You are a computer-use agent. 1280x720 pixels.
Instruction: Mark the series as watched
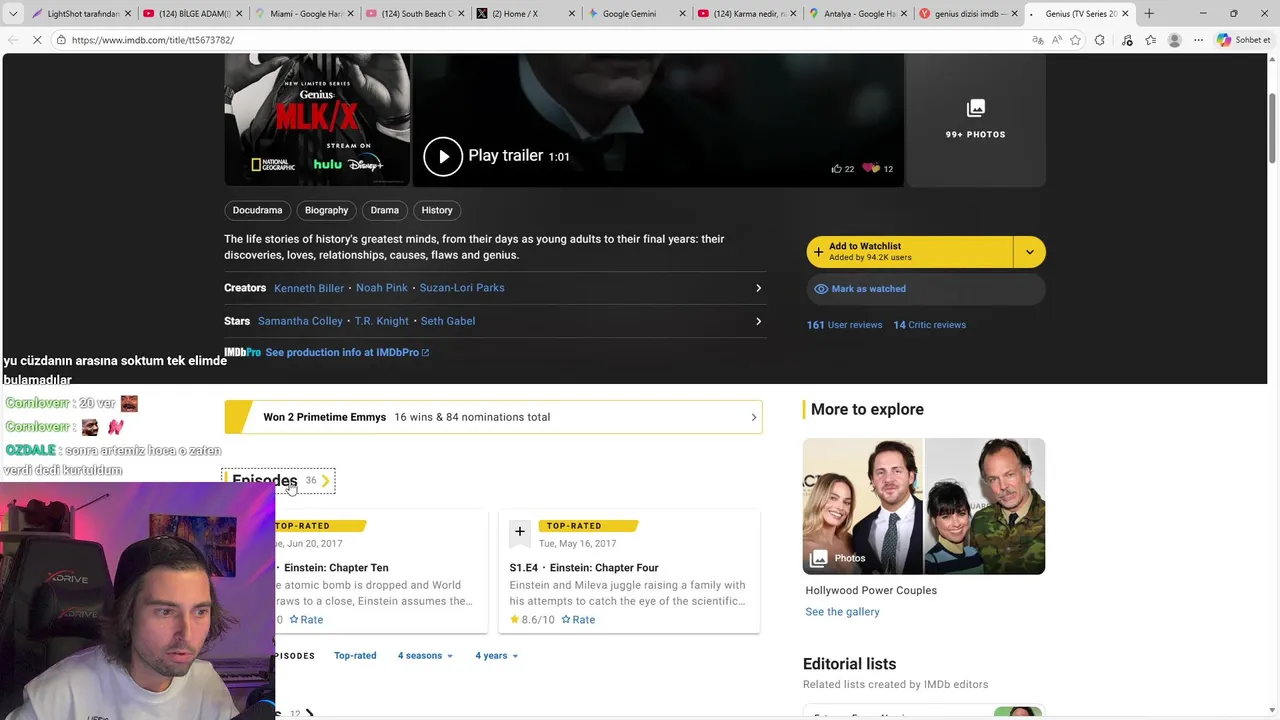tap(926, 289)
